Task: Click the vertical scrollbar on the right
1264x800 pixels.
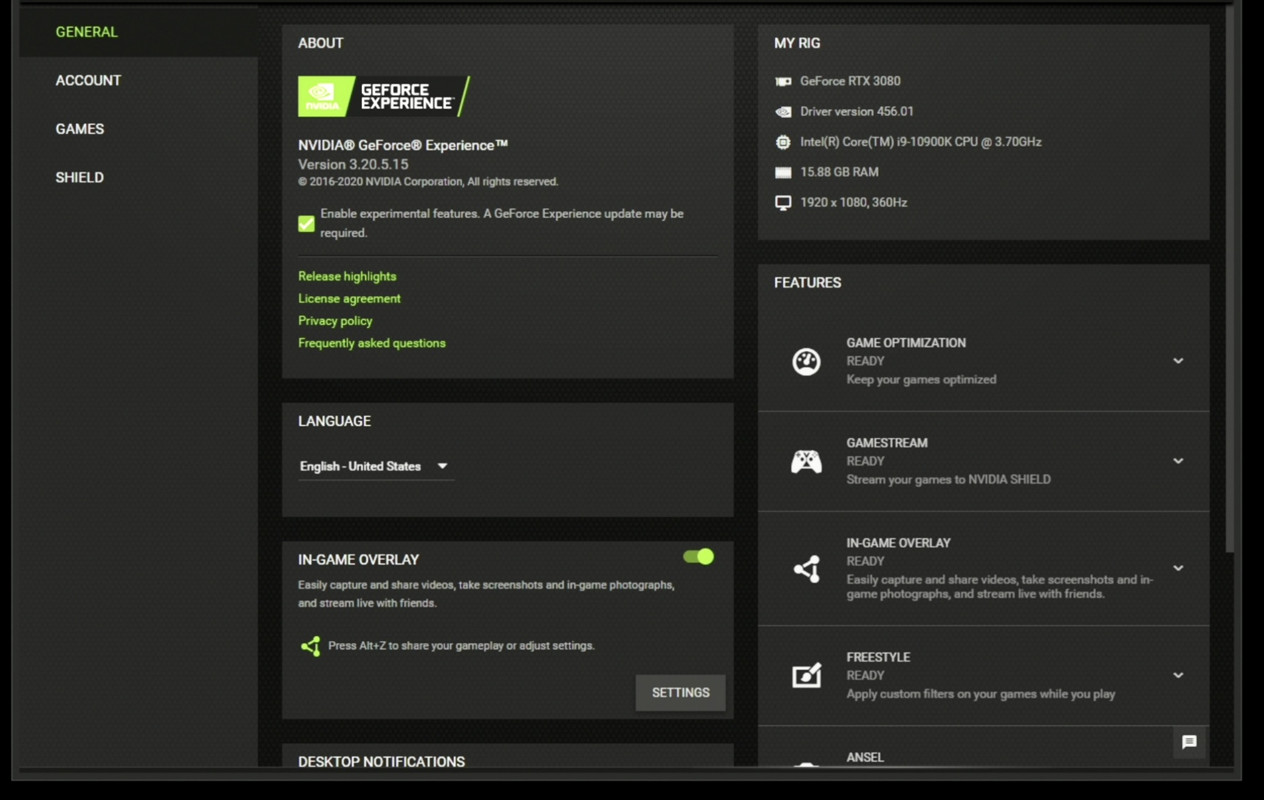Action: pos(1230,280)
